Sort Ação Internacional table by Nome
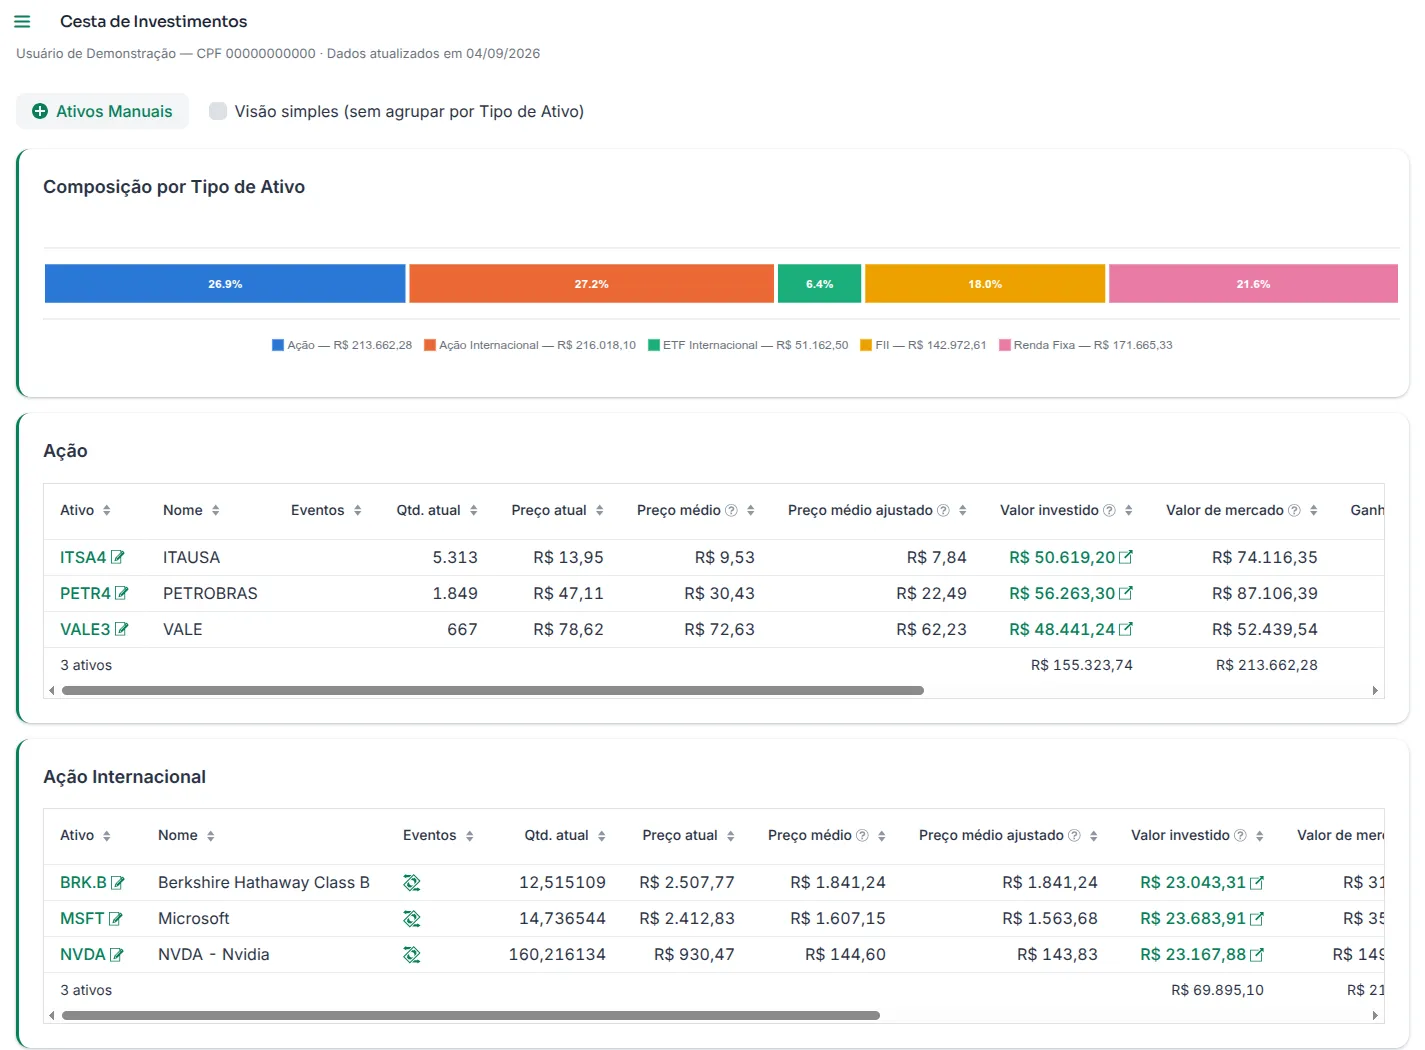The width and height of the screenshot is (1425, 1050). [211, 836]
